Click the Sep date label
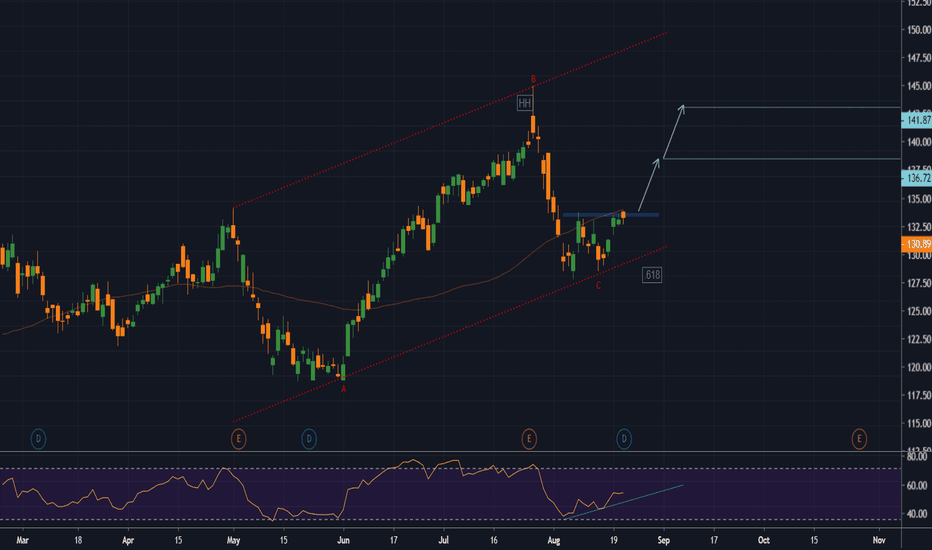 [664, 540]
